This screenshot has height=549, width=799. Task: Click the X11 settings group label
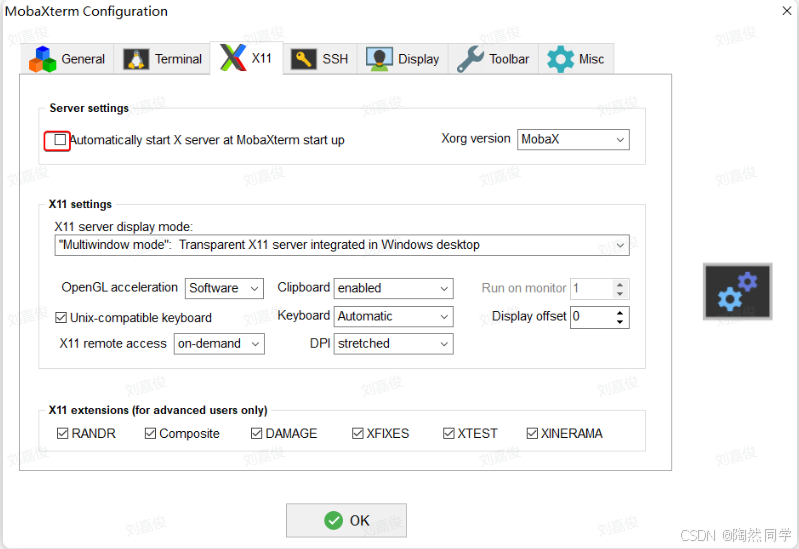pyautogui.click(x=80, y=204)
